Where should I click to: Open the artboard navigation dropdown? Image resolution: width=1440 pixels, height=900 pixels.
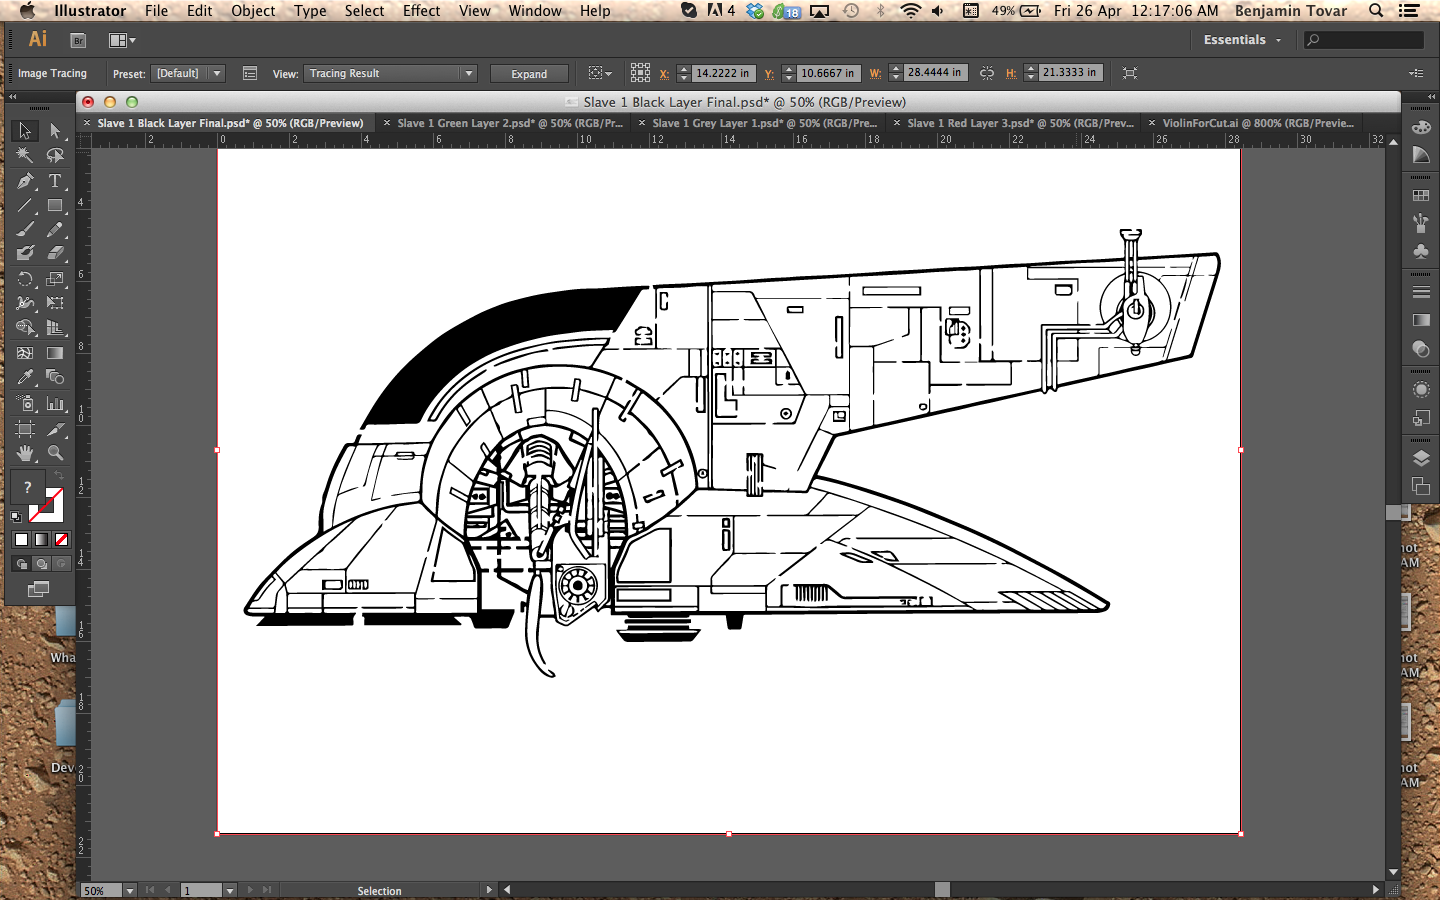(230, 890)
